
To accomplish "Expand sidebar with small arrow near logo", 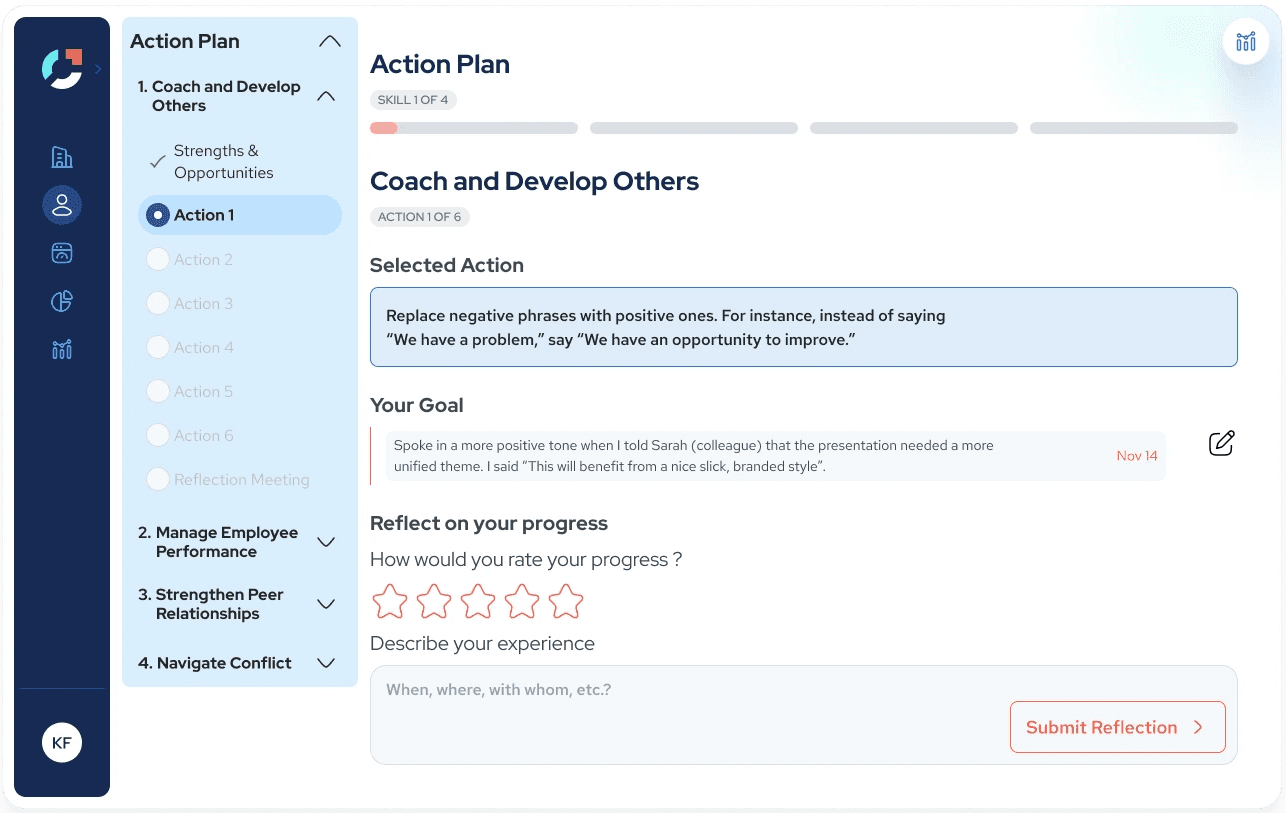I will tap(98, 69).
